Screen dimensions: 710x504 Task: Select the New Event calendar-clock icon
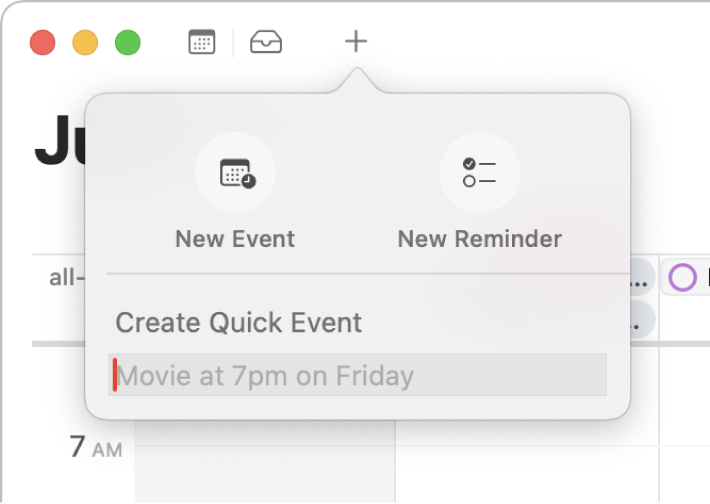pos(235,173)
